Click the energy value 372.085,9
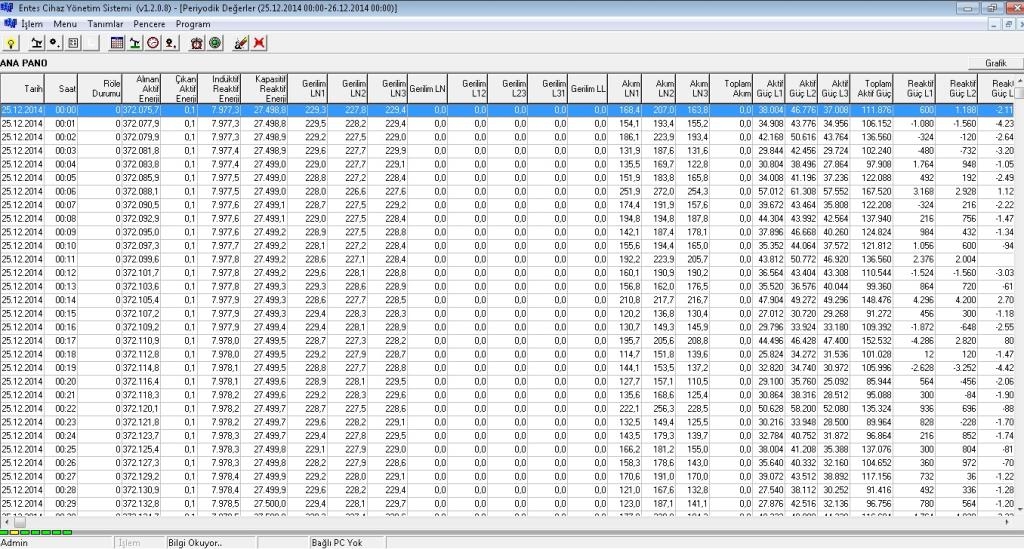The height and width of the screenshot is (549, 1024). coord(141,178)
